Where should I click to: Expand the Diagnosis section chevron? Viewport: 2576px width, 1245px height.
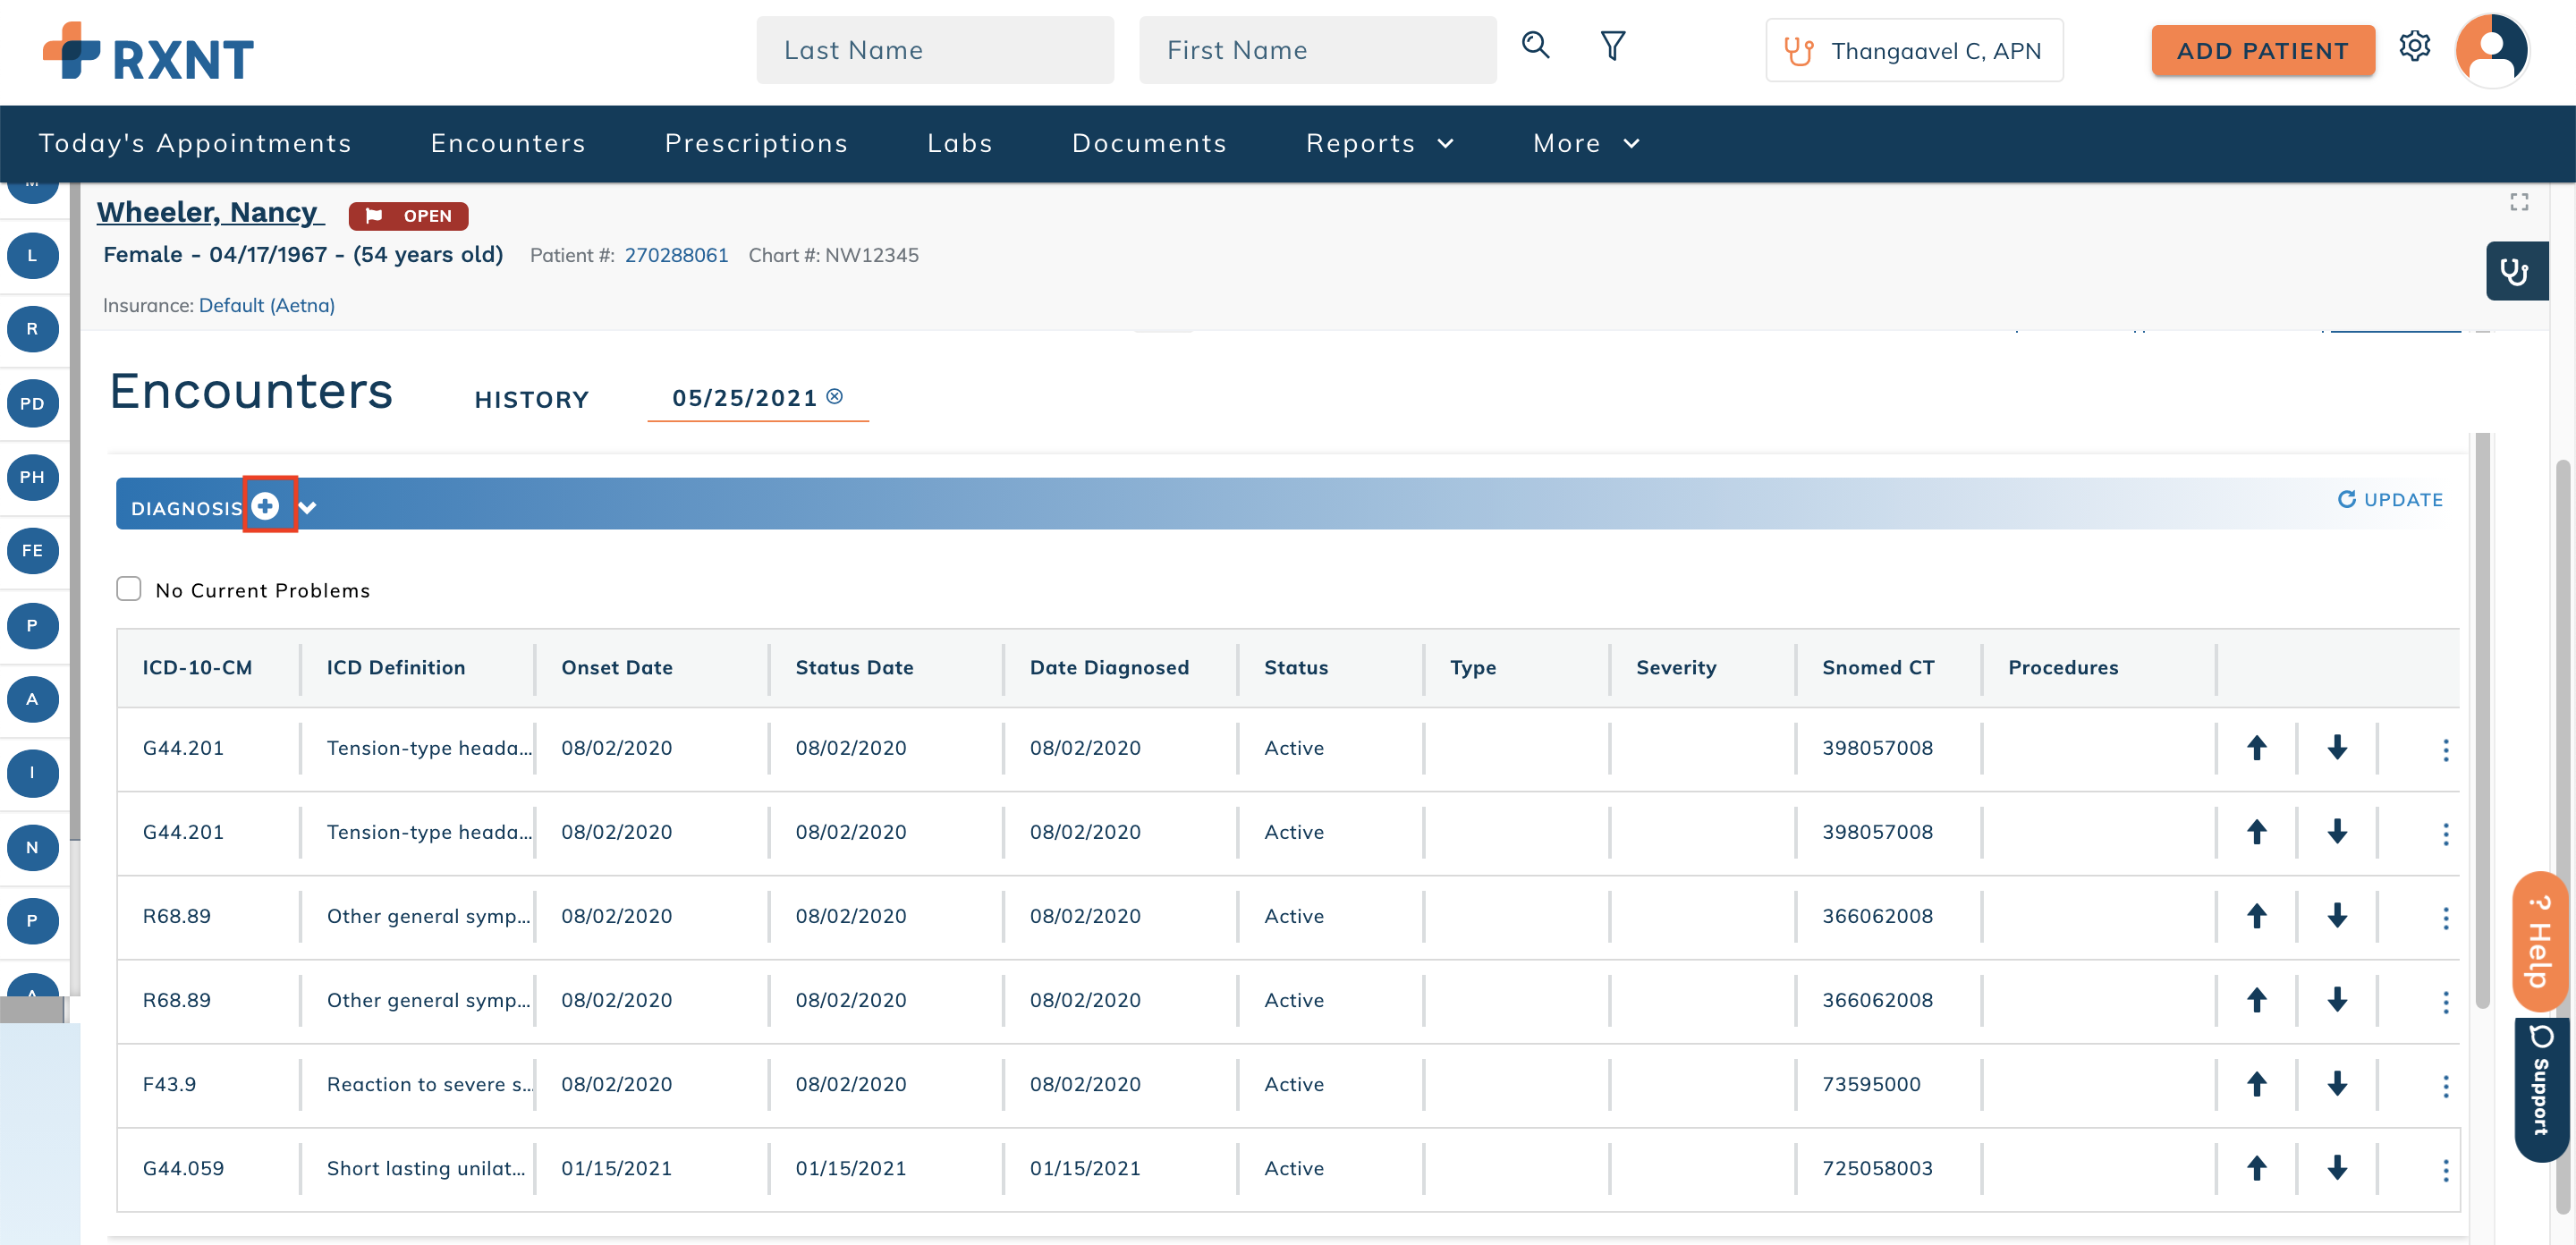pyautogui.click(x=307, y=508)
